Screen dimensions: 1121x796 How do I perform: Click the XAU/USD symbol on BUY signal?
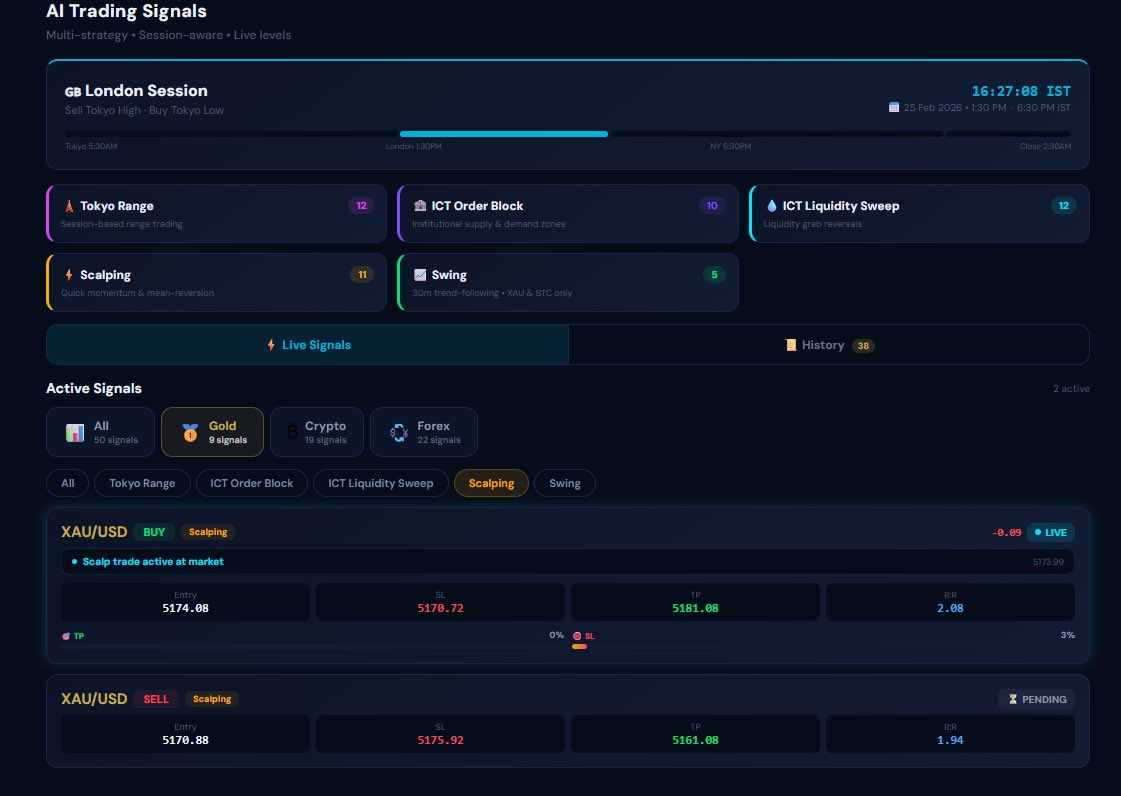click(94, 532)
